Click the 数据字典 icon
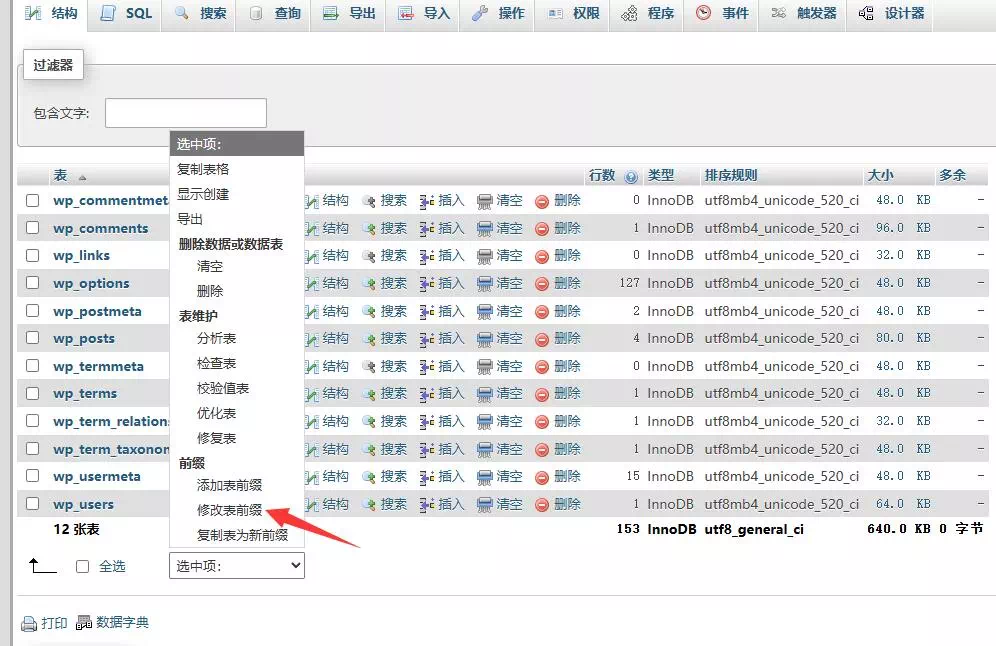Screen dimensions: 996x646 coord(83,622)
